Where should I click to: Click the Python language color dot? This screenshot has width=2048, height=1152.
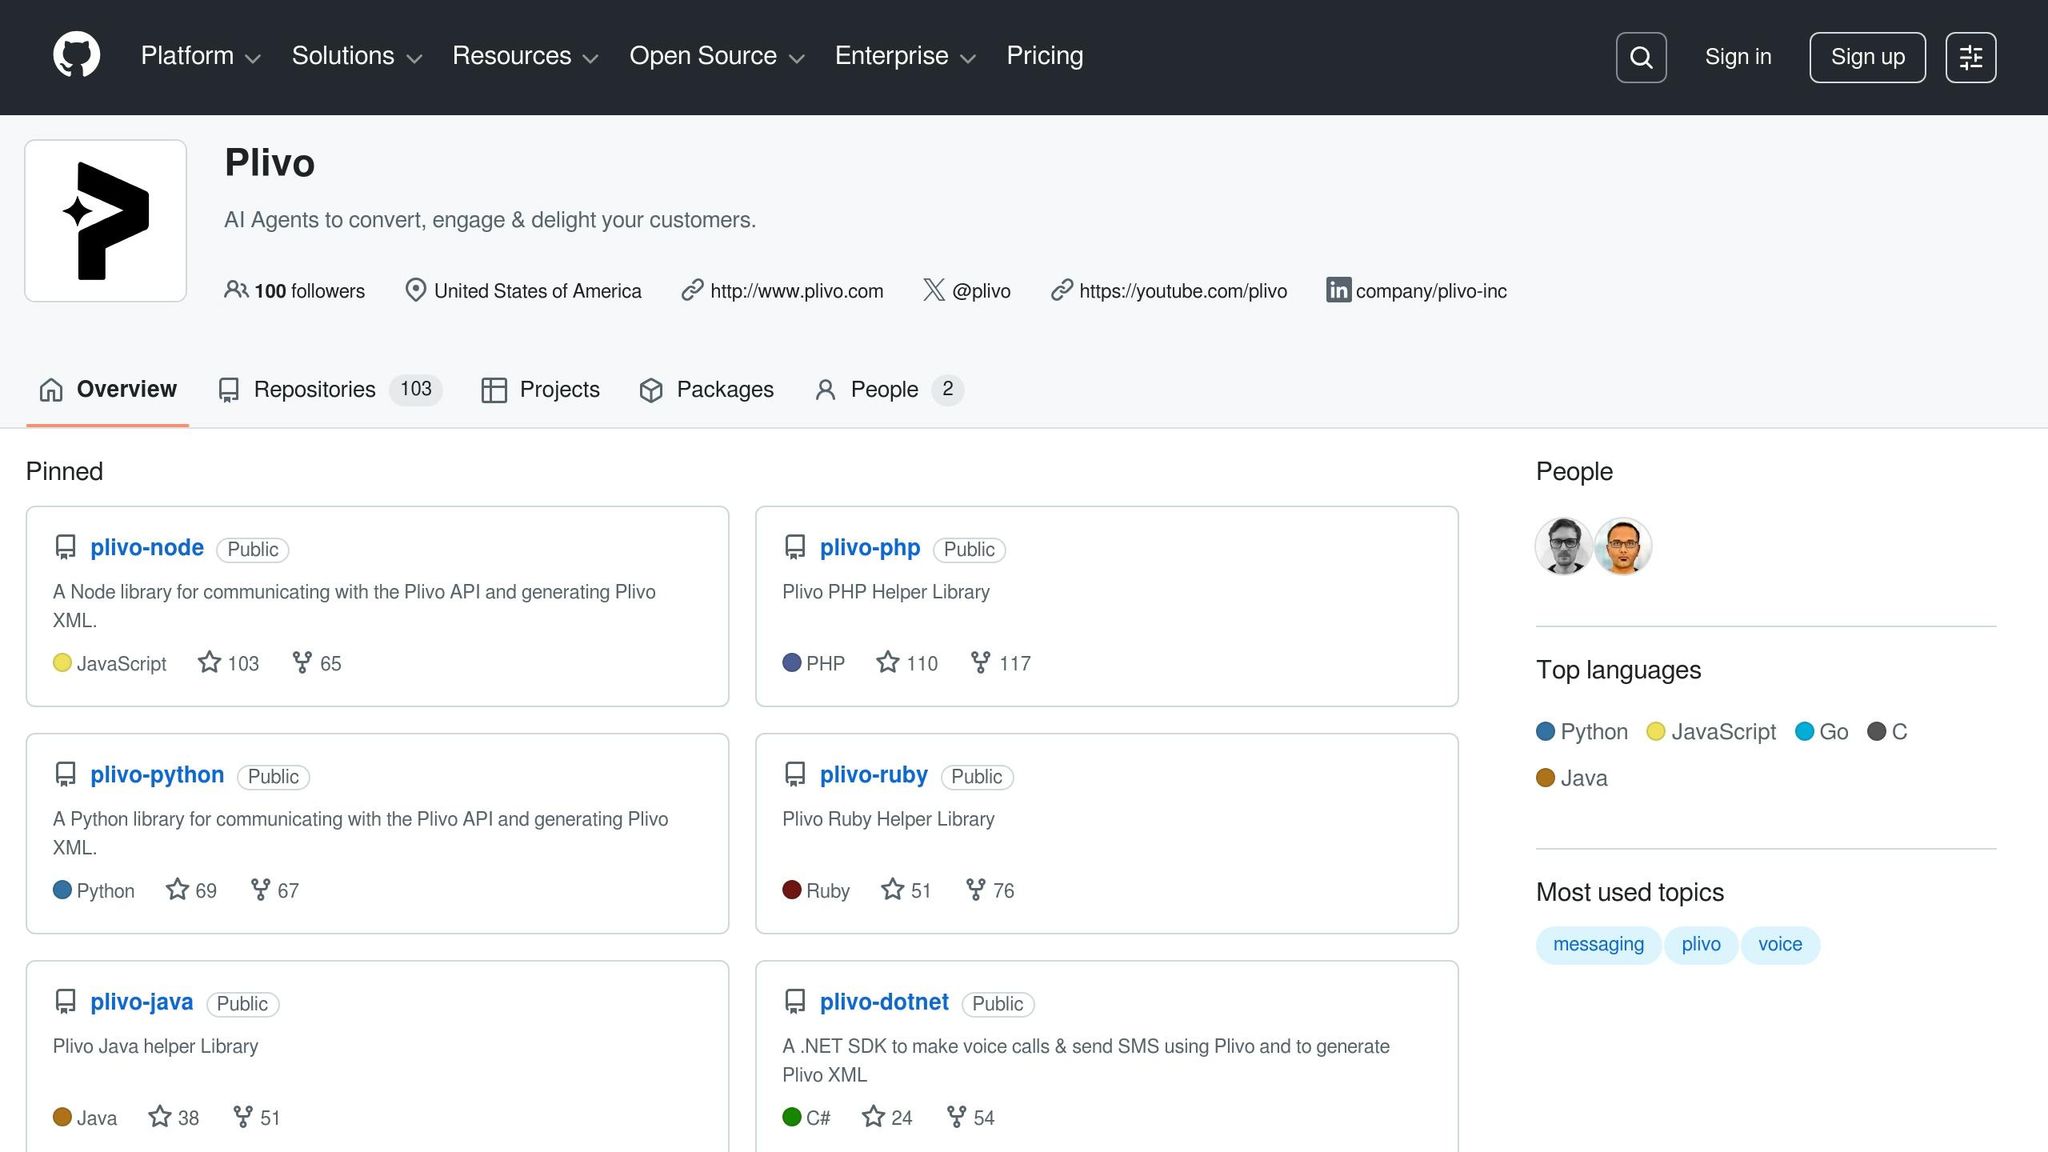click(x=1545, y=731)
